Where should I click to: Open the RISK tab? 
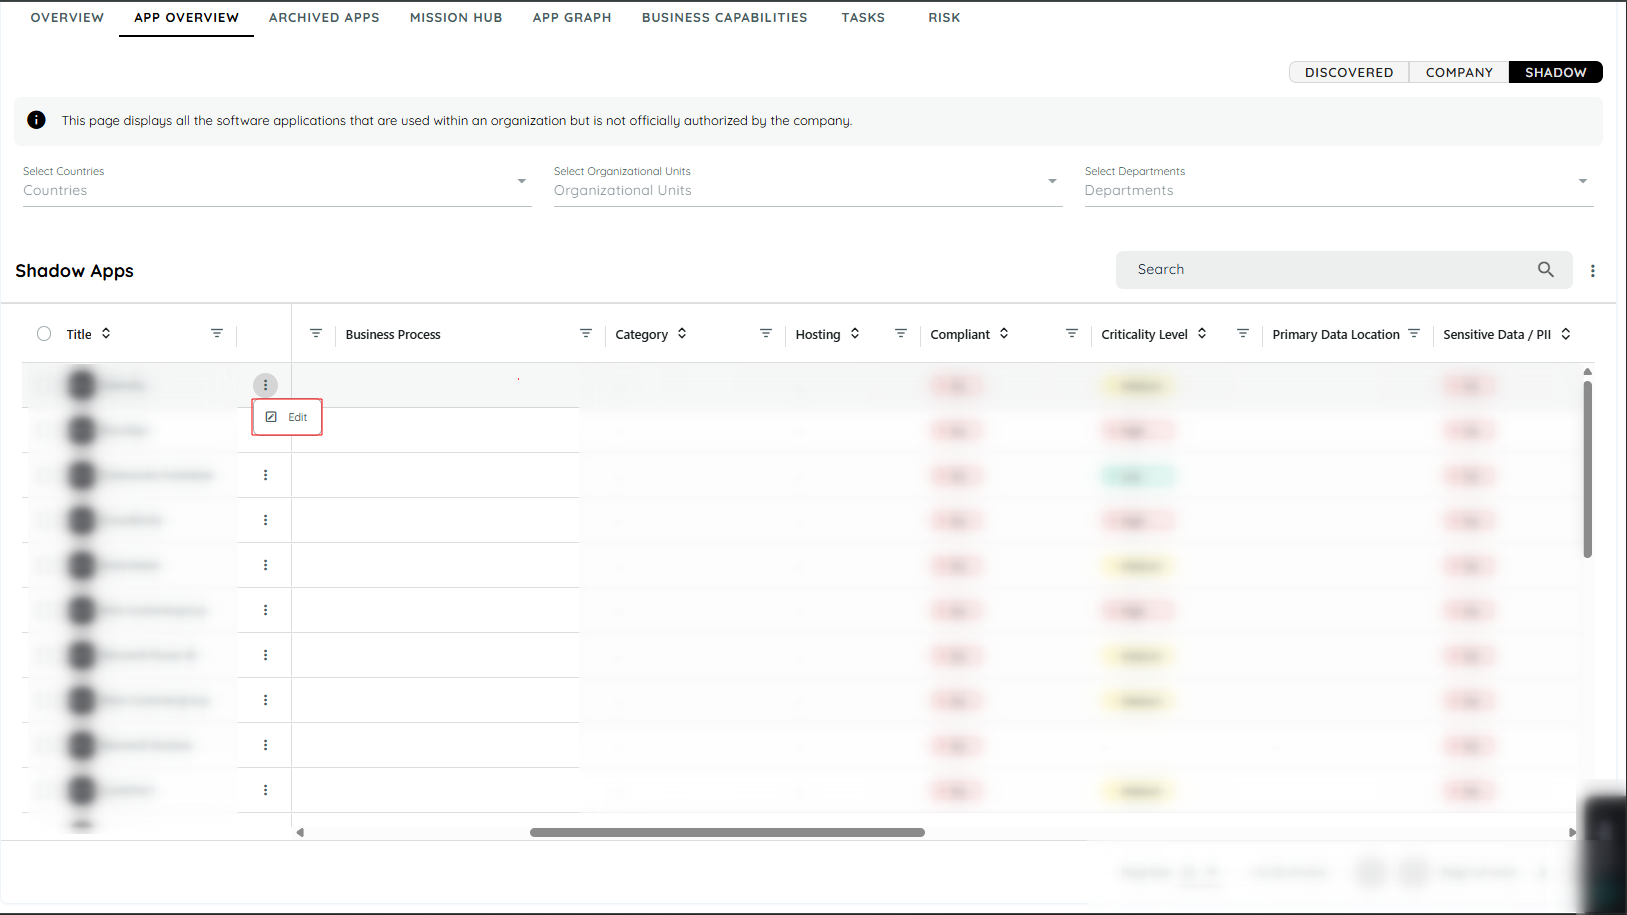944,18
